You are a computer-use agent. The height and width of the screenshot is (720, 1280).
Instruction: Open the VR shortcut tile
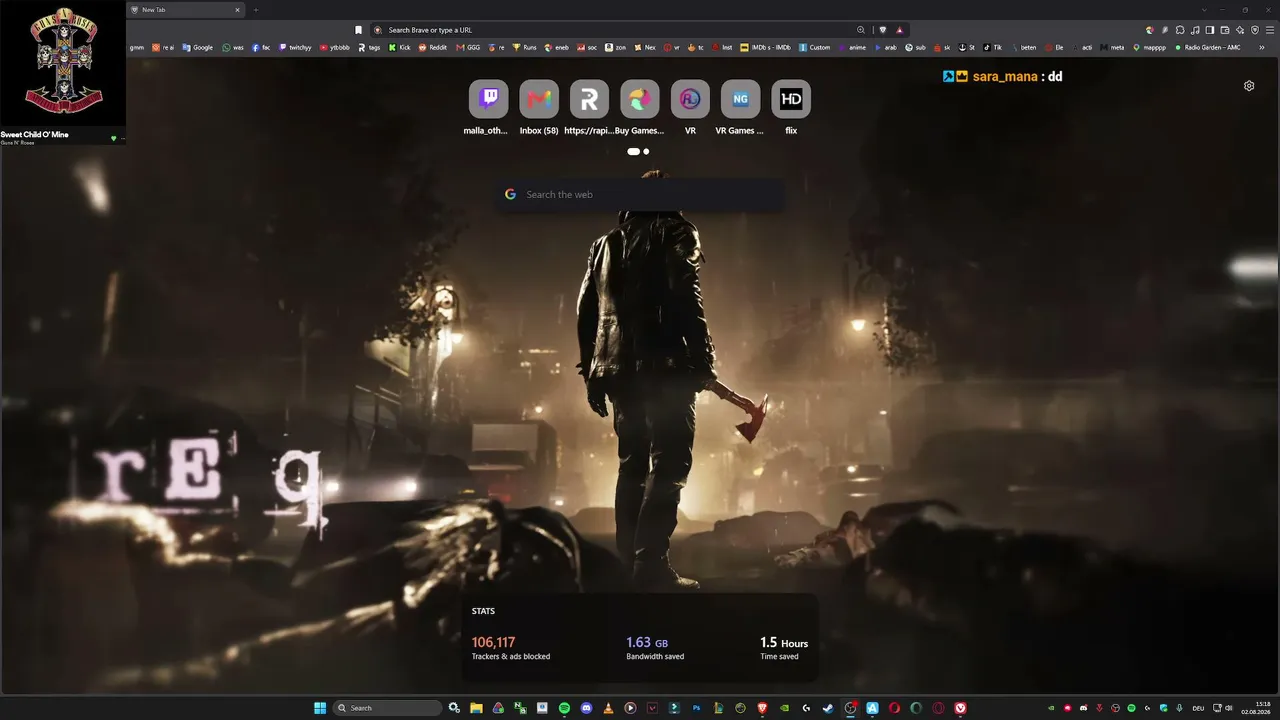tap(690, 99)
